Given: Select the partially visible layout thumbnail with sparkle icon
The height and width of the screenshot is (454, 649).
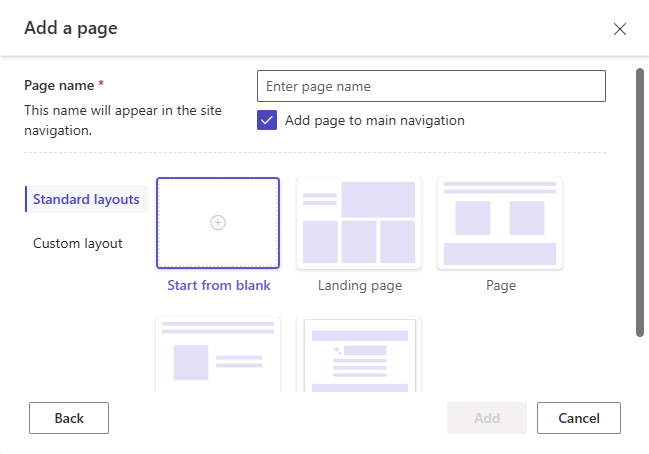Looking at the screenshot, I should 359,357.
